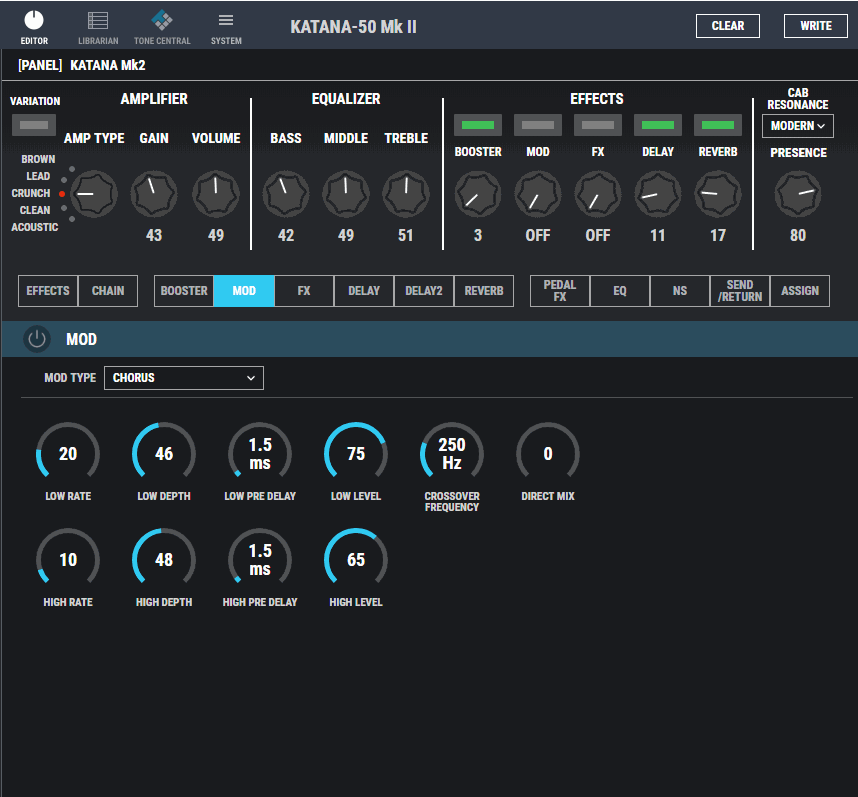Enable the FX effect switch

point(598,125)
